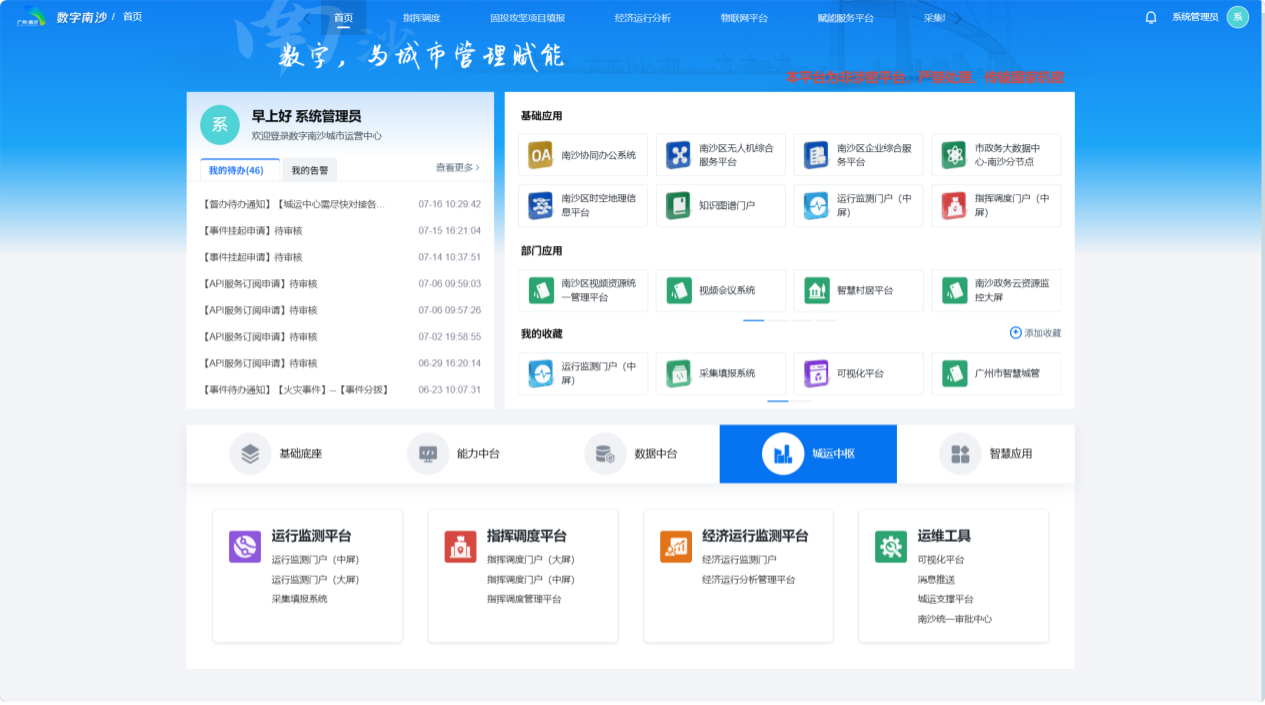Open 事件挂起申请 item dated 07-15 16:21:04
This screenshot has width=1265, height=705.
tap(341, 231)
